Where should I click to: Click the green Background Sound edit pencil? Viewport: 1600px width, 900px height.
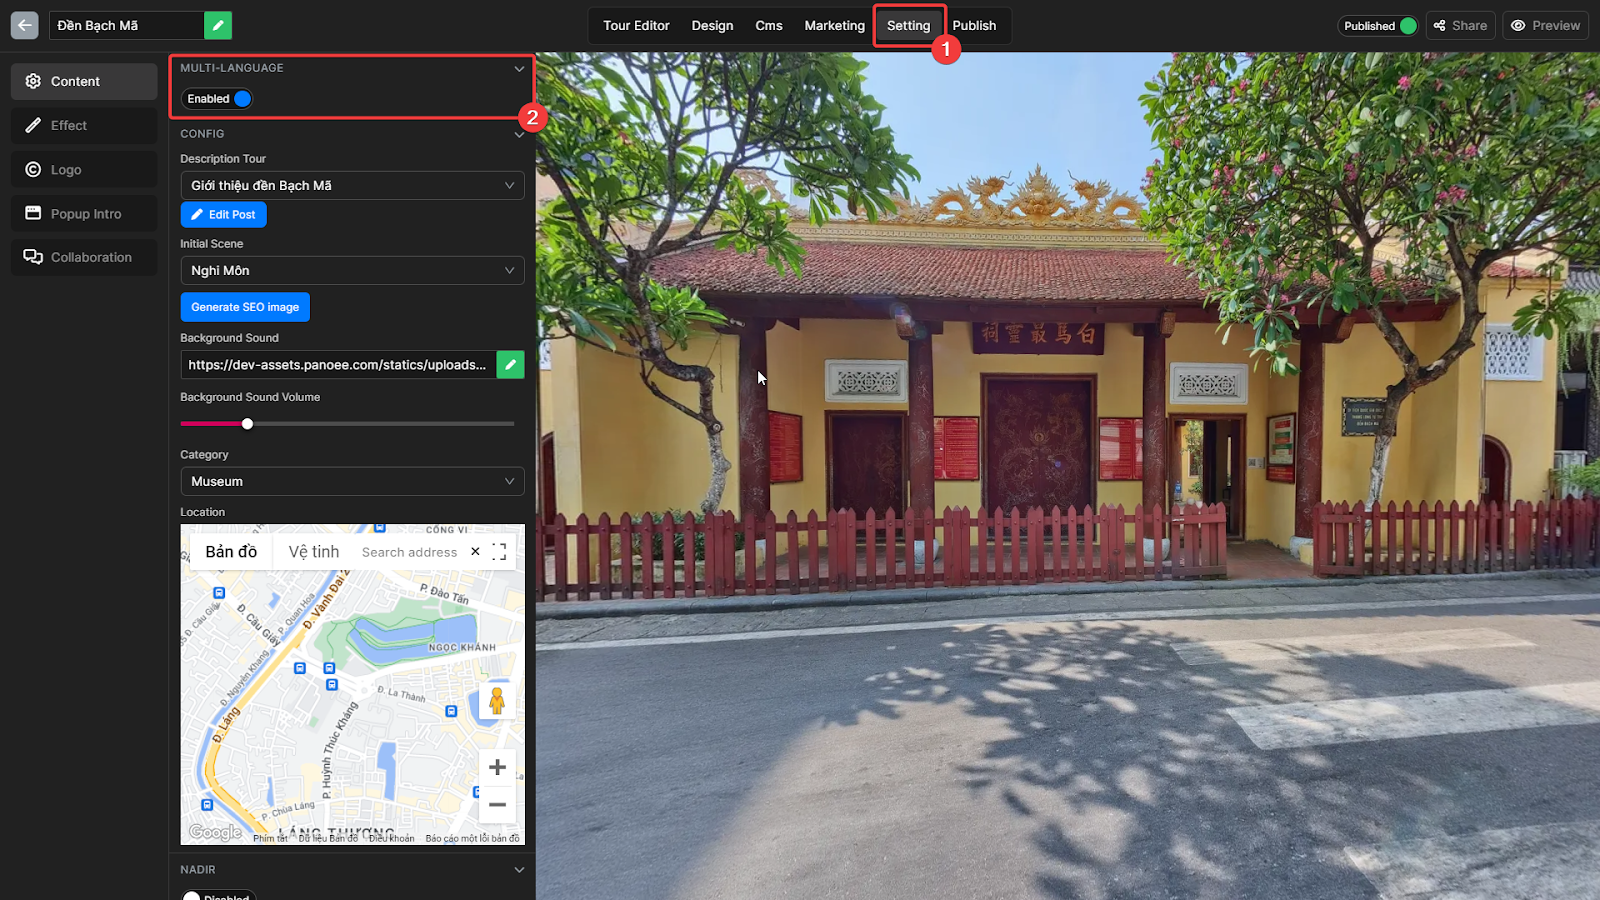(510, 365)
